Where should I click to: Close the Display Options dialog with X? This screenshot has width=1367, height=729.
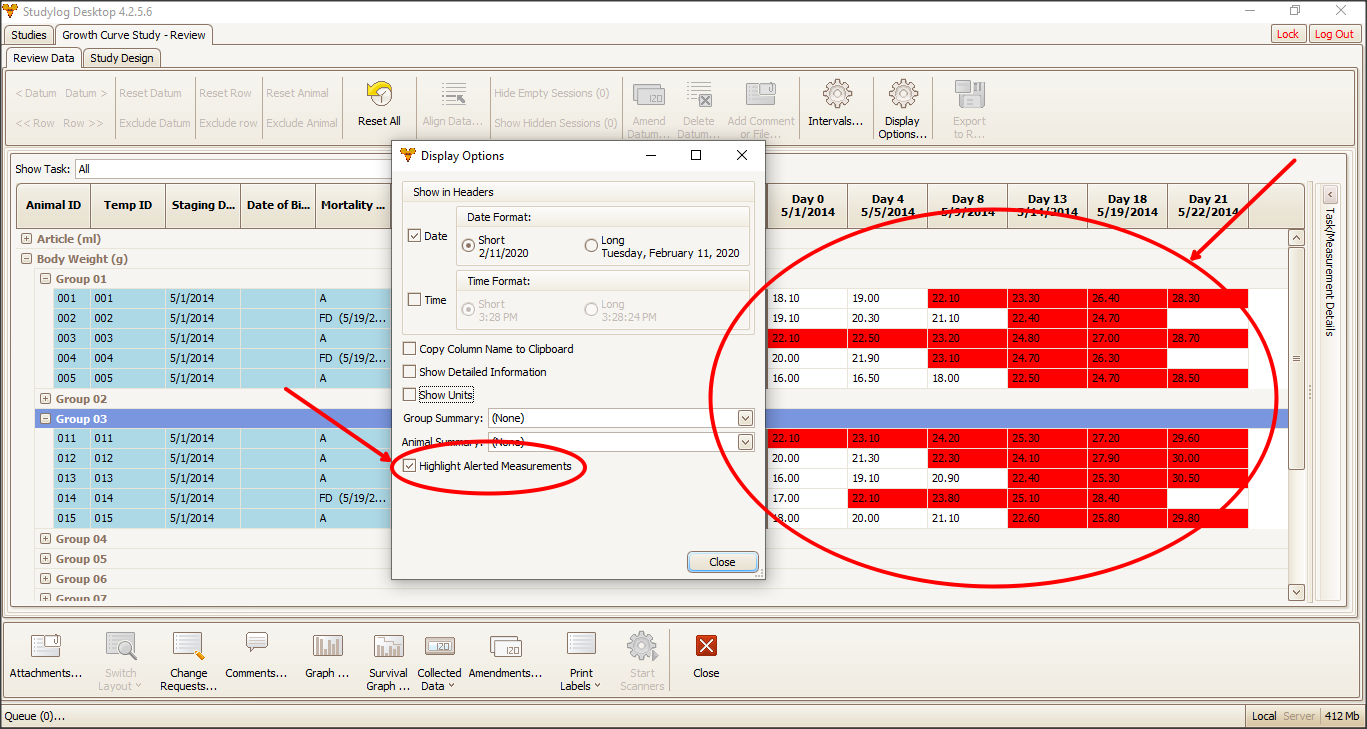pyautogui.click(x=741, y=155)
